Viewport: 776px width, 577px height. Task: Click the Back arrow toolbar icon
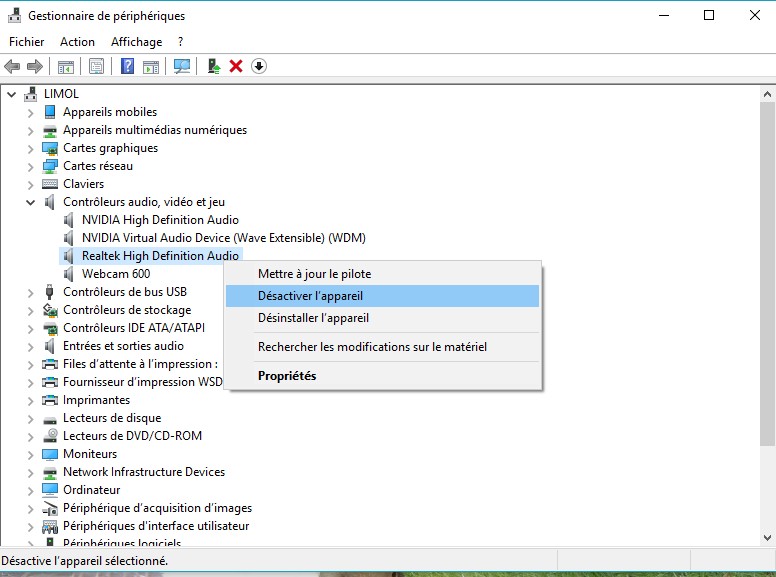12,66
